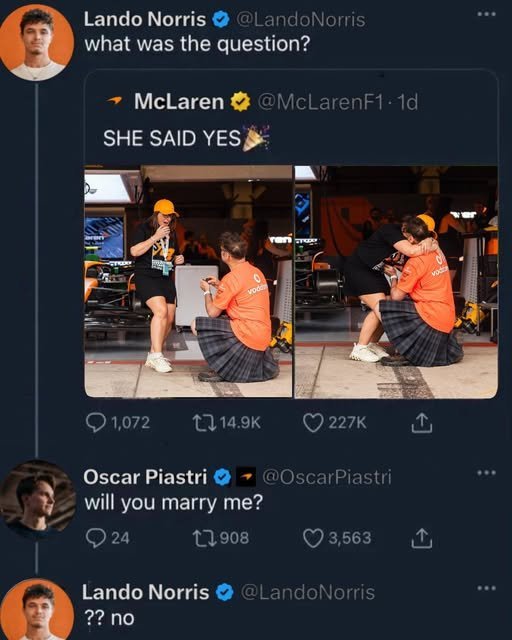Open reply thread on McLaren's tweet
The width and height of the screenshot is (512, 640).
pos(118,423)
